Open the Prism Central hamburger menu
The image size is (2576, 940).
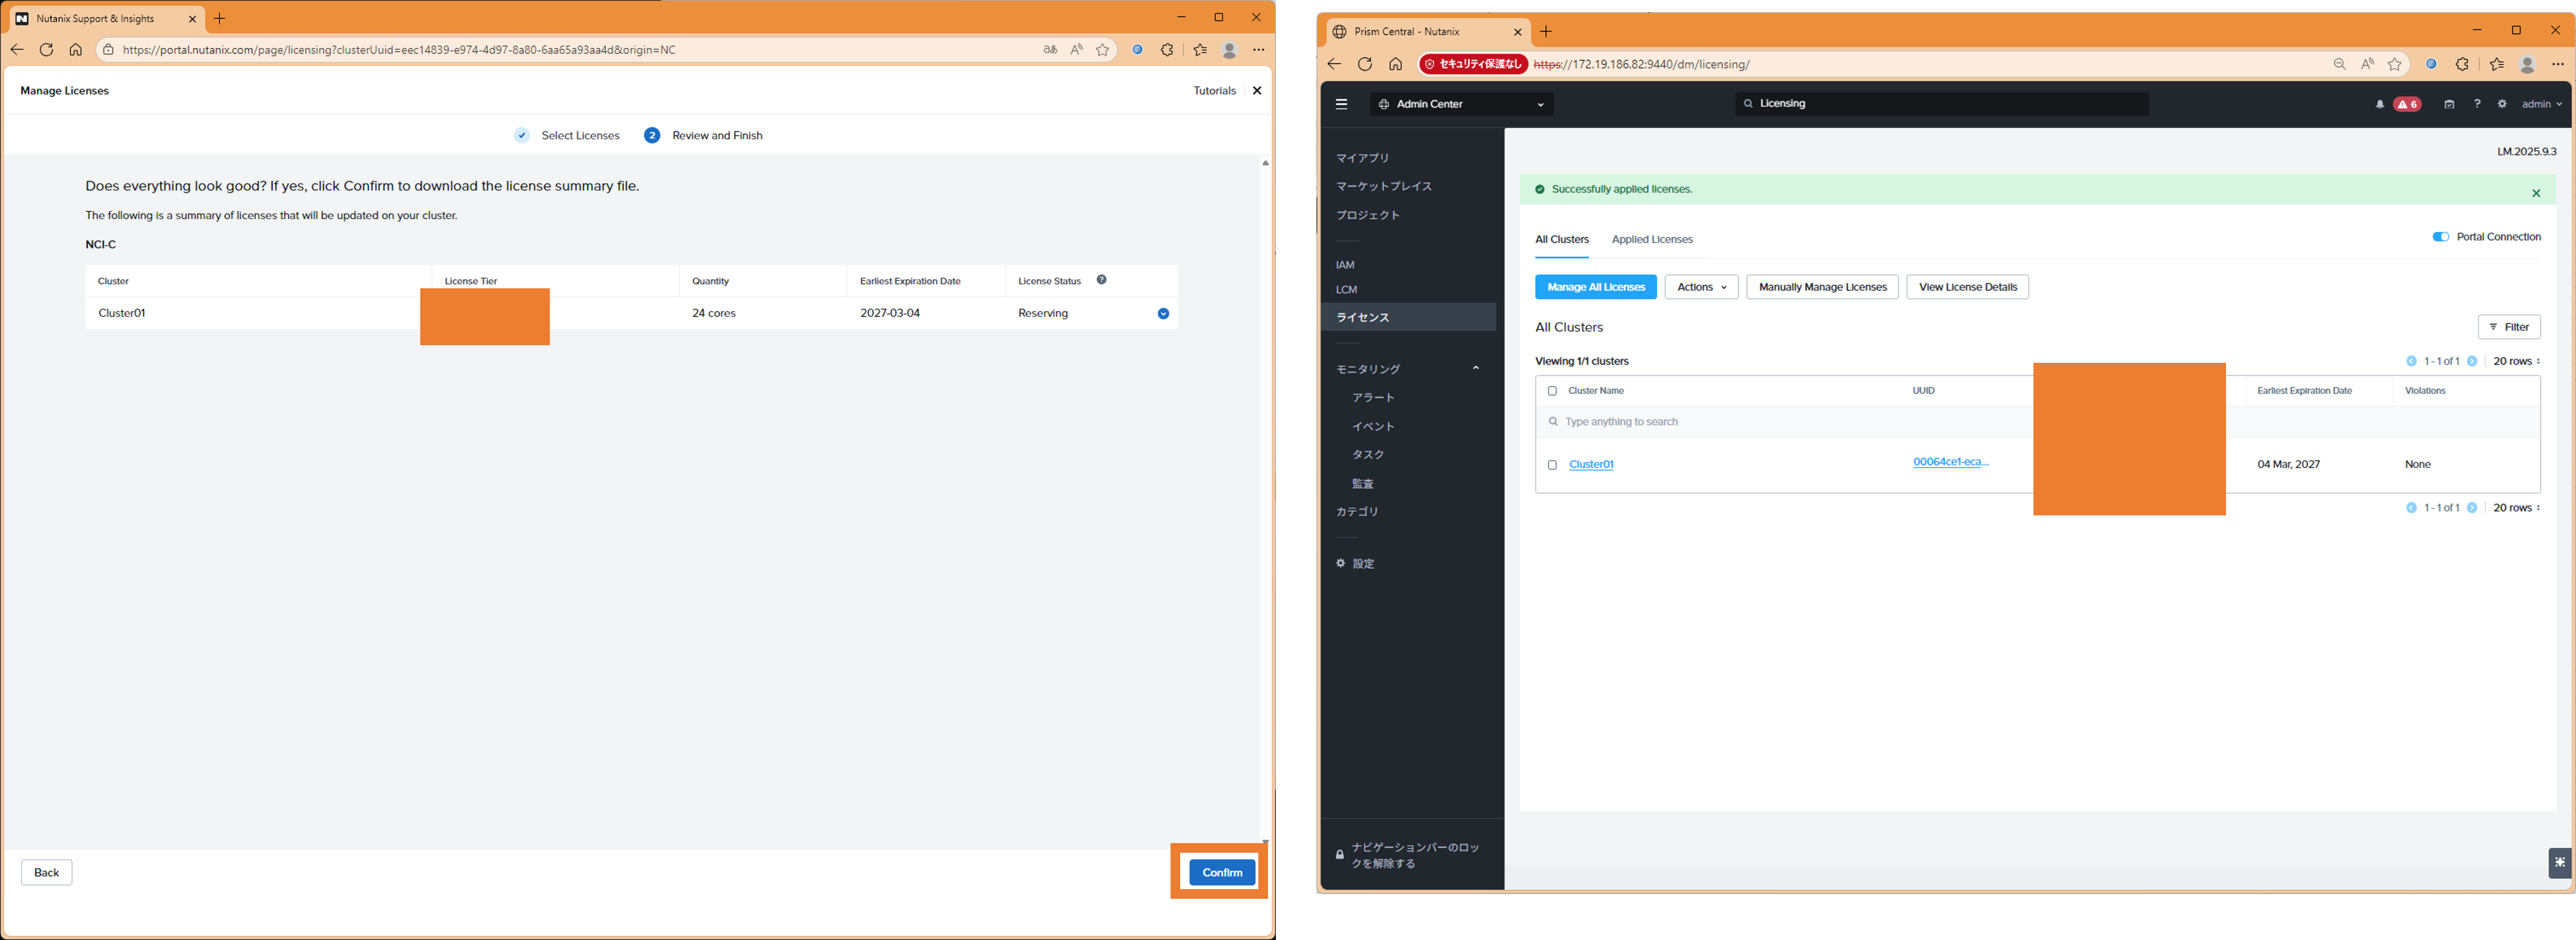(1341, 104)
